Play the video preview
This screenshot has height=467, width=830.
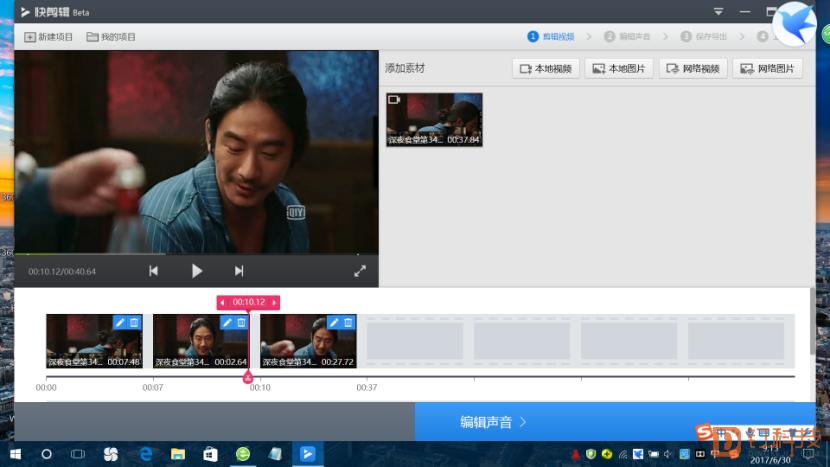(x=196, y=271)
